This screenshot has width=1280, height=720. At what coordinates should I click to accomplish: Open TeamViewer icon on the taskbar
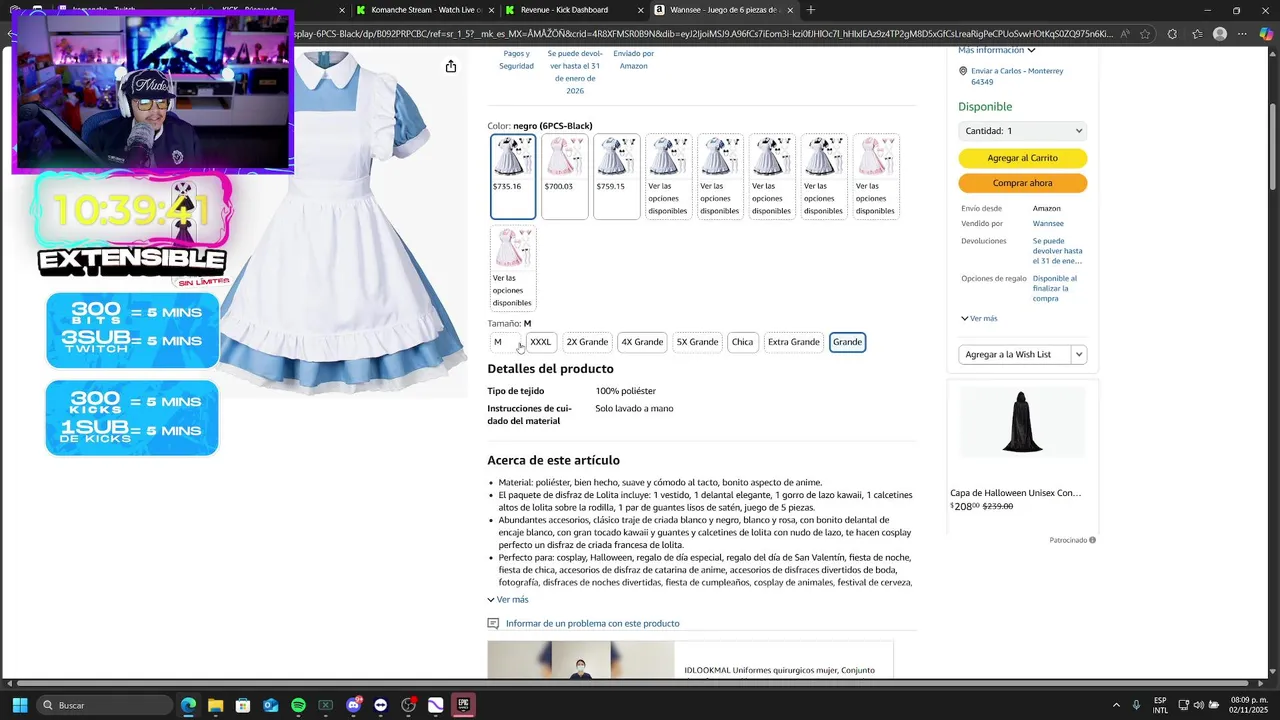click(x=380, y=705)
